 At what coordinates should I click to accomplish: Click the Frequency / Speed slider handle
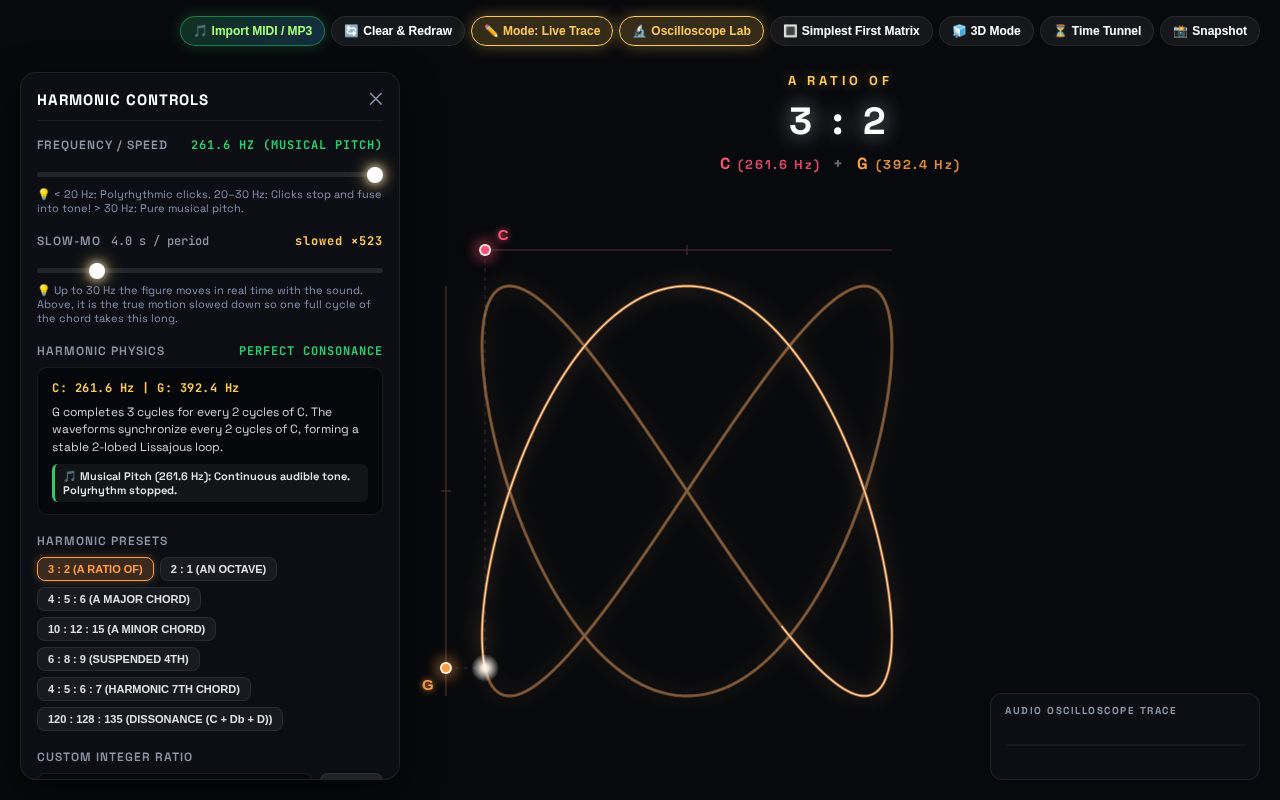375,175
